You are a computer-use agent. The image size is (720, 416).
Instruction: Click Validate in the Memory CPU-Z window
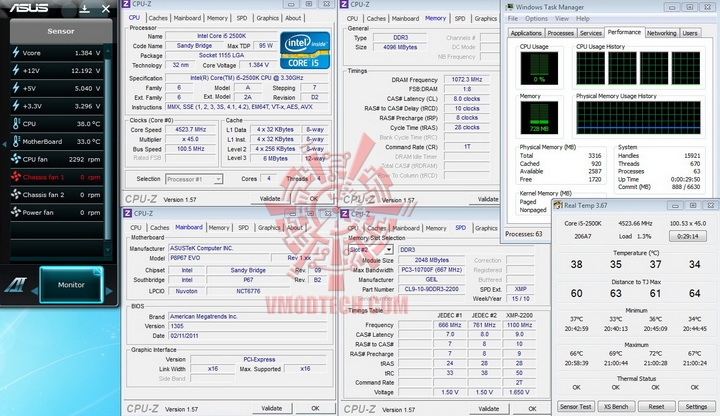(x=488, y=199)
